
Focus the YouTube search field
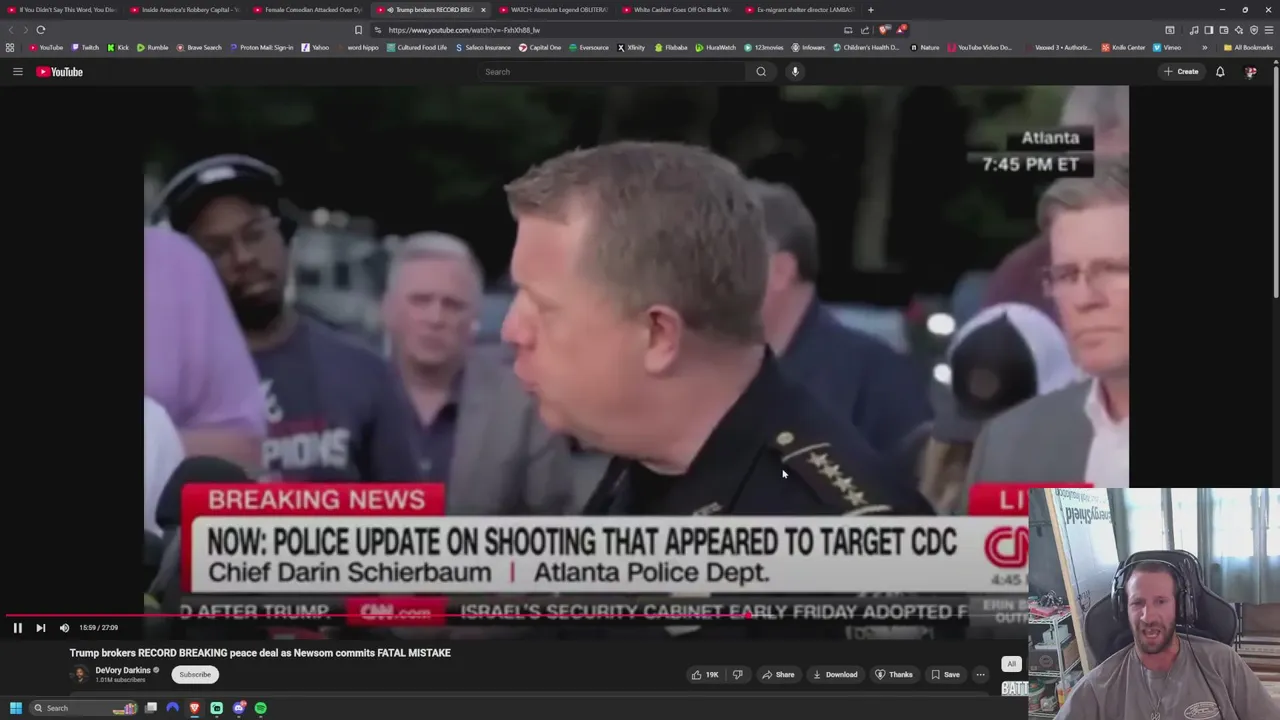(x=610, y=72)
